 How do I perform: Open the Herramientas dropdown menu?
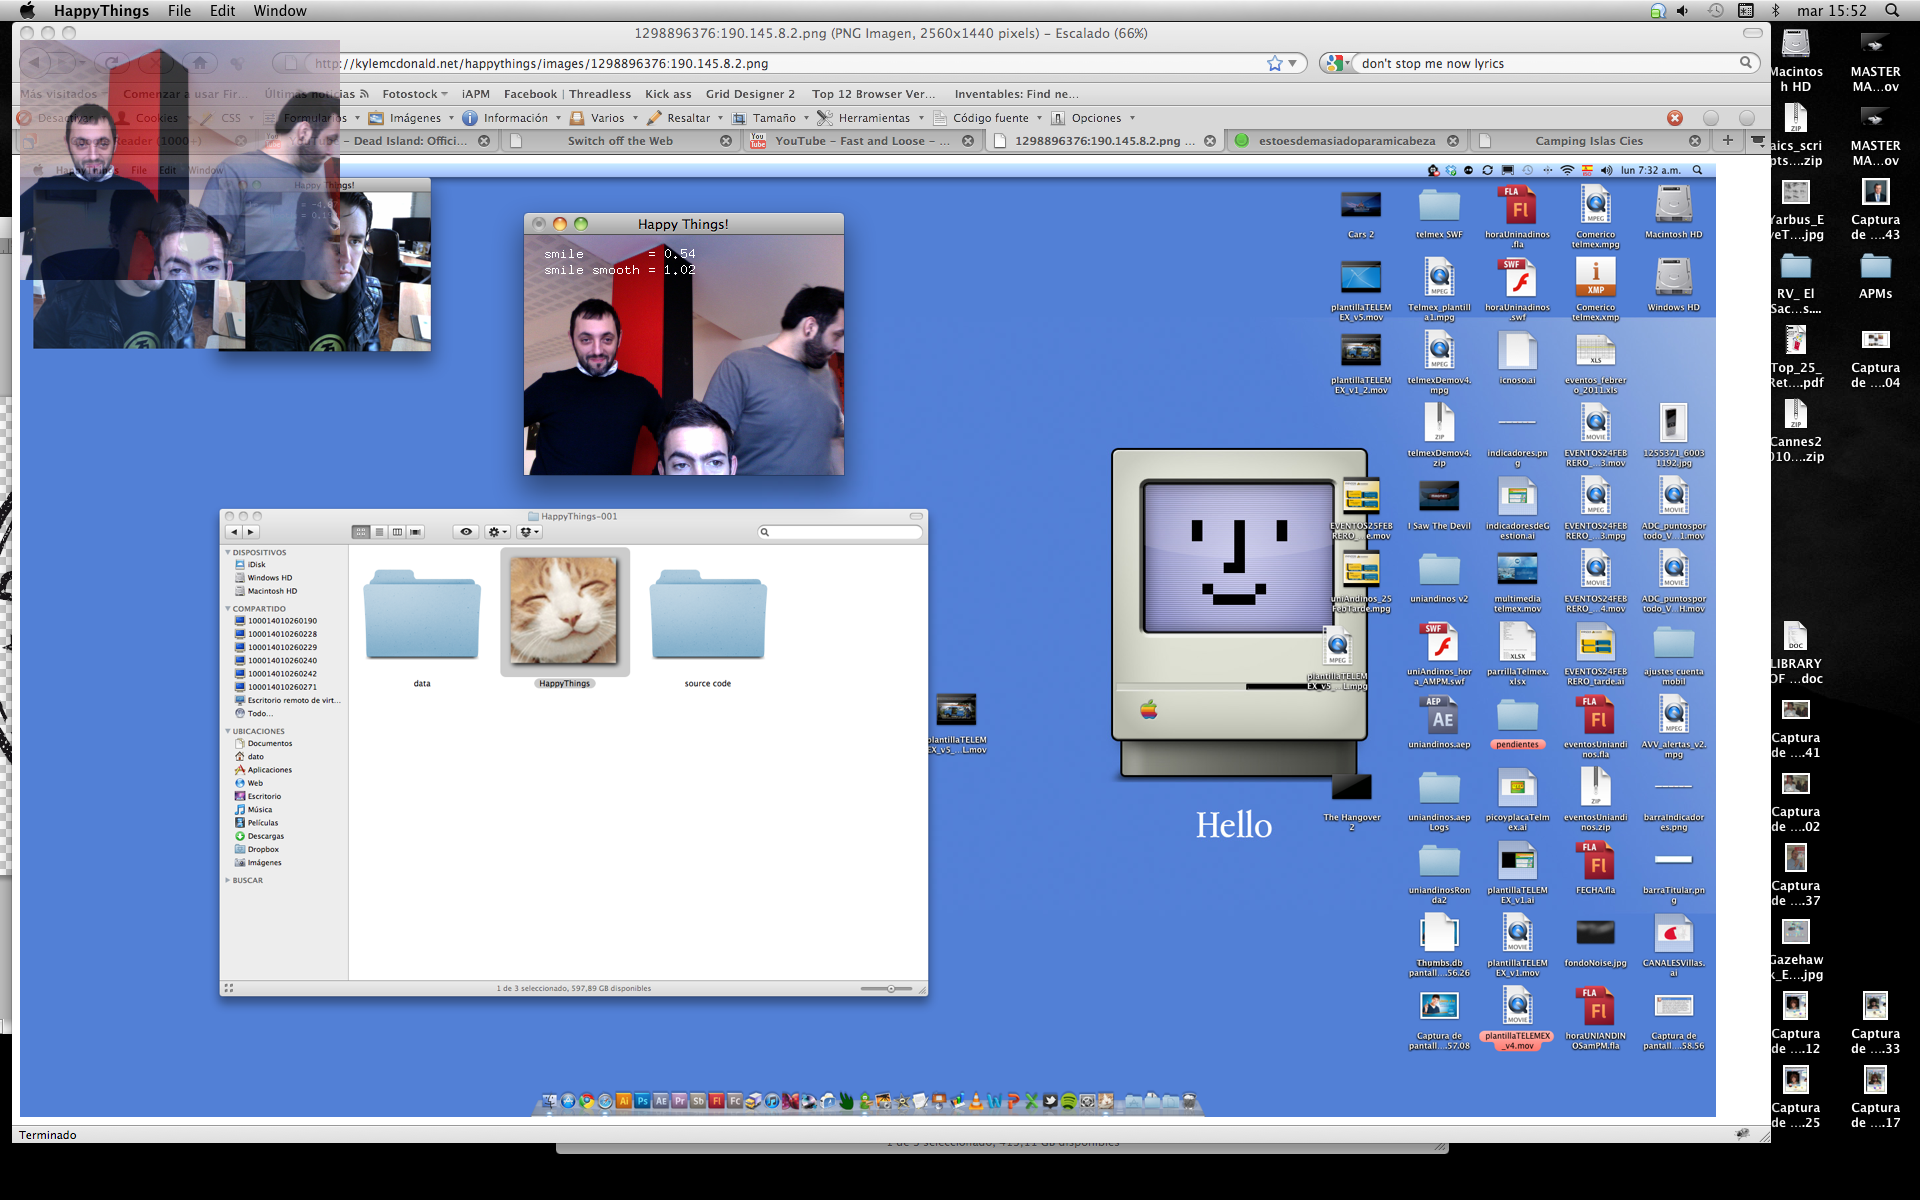pyautogui.click(x=873, y=118)
